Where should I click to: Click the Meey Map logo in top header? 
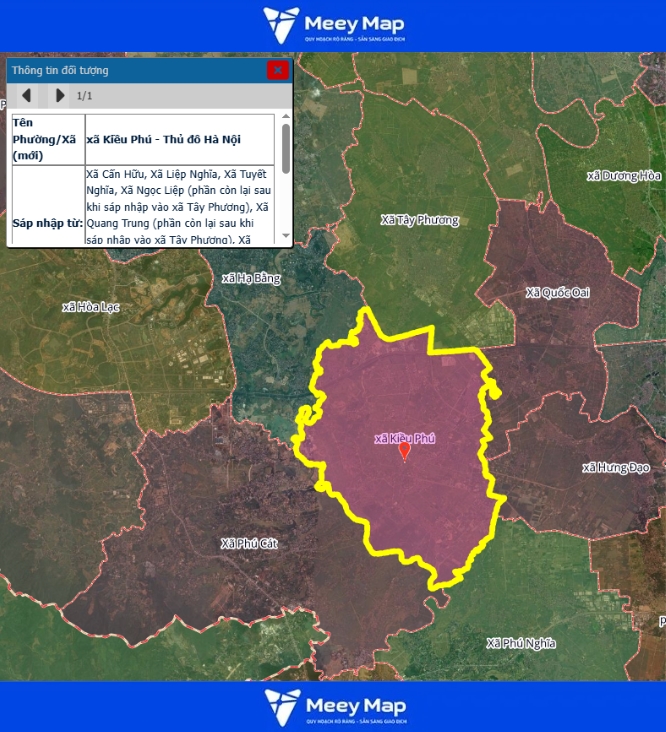click(333, 26)
